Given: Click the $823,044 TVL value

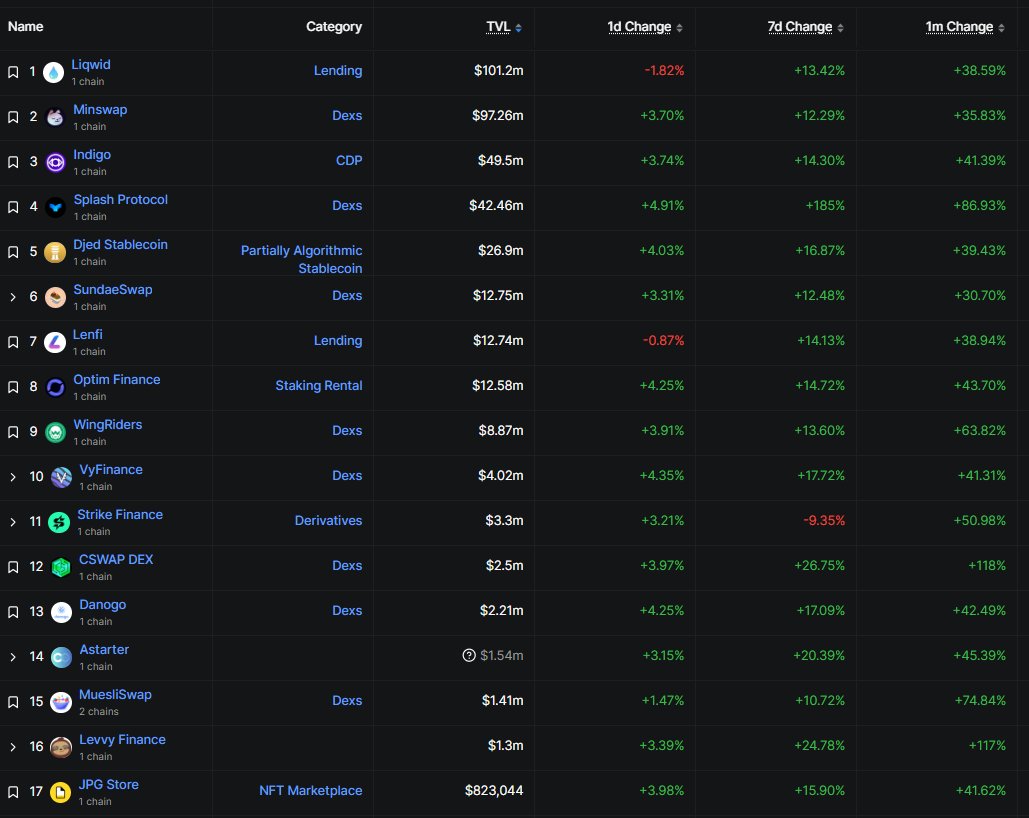Looking at the screenshot, I should 494,790.
